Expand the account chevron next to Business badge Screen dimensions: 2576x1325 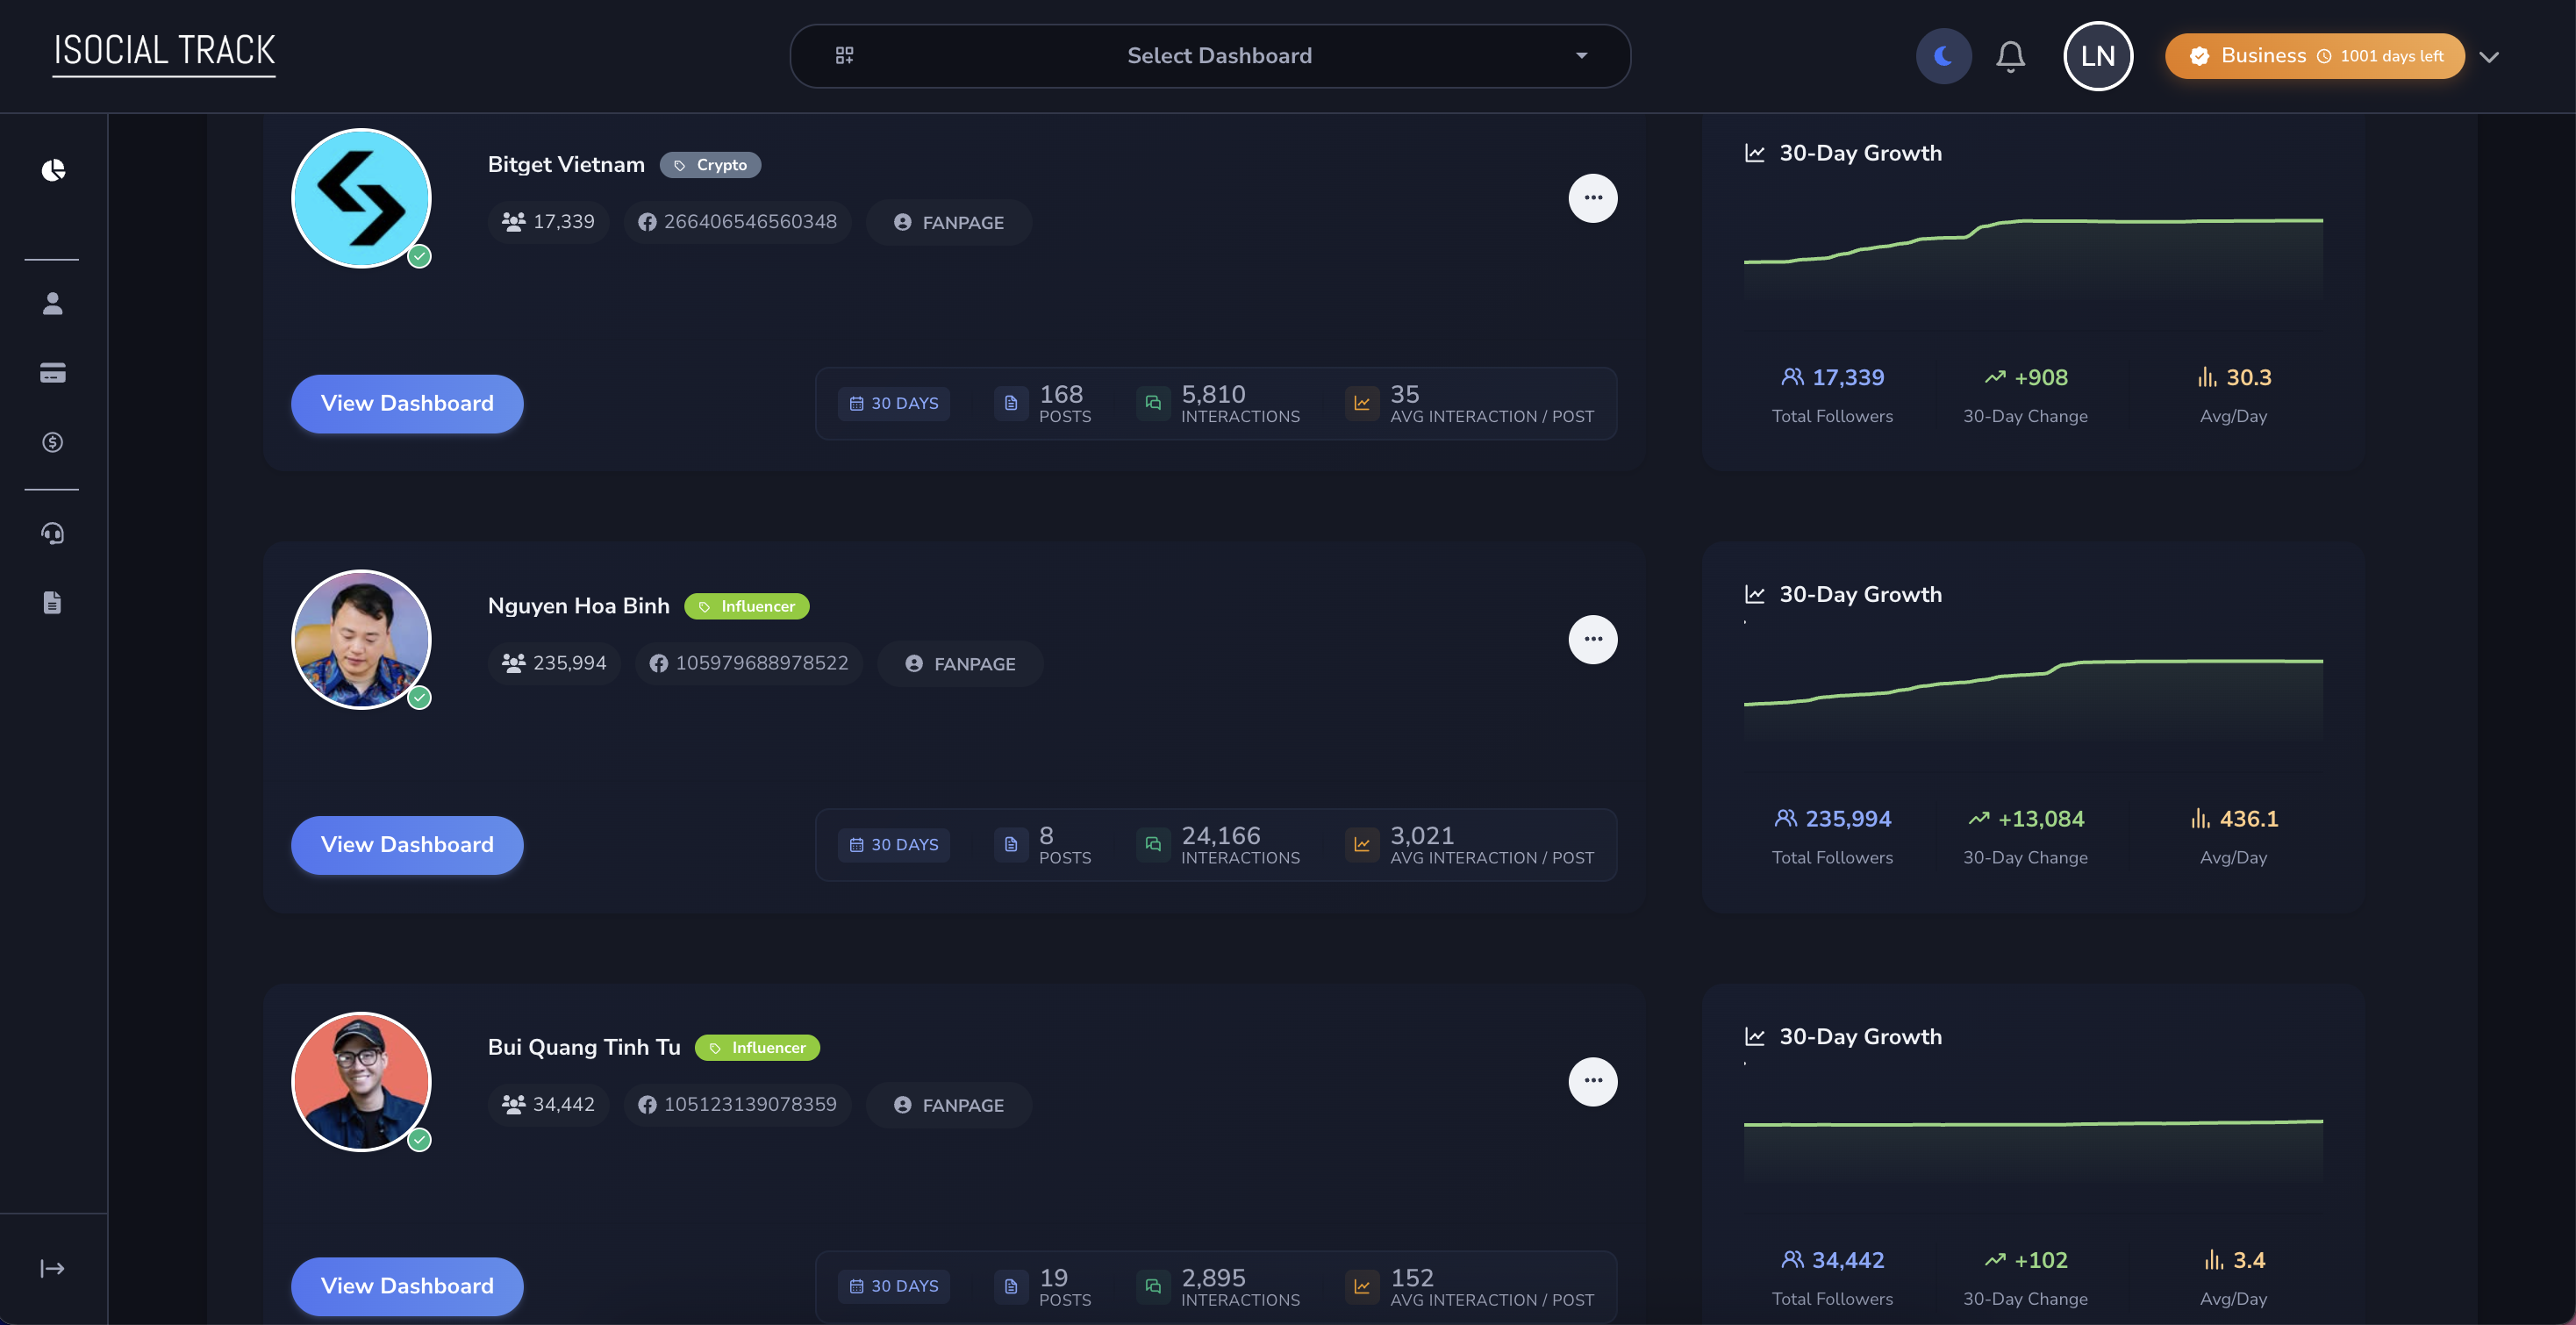coord(2490,56)
